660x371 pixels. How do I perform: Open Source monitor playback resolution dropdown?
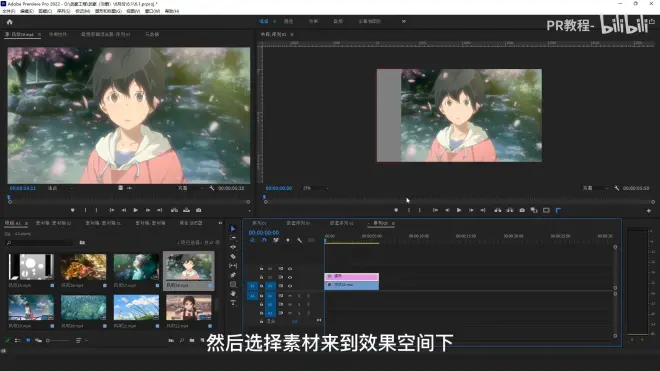[x=190, y=188]
